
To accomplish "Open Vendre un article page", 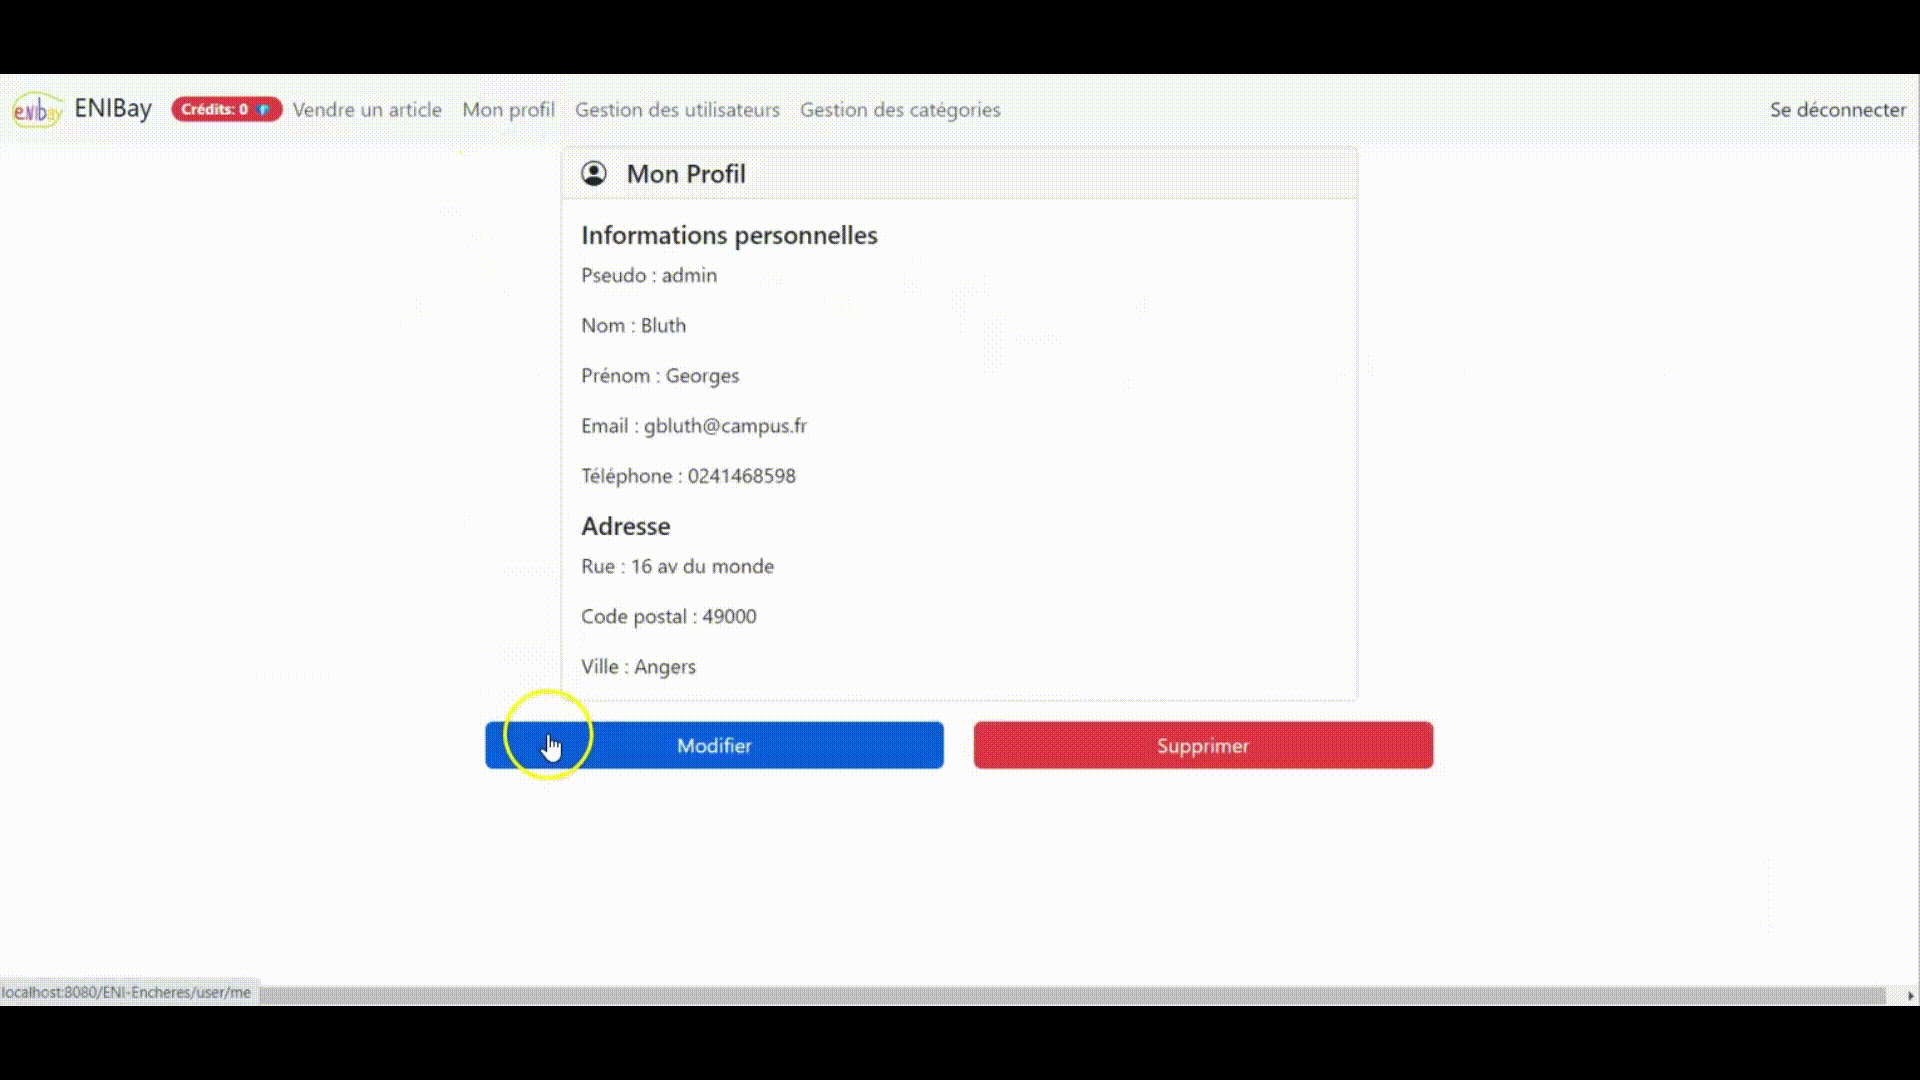I will (367, 109).
